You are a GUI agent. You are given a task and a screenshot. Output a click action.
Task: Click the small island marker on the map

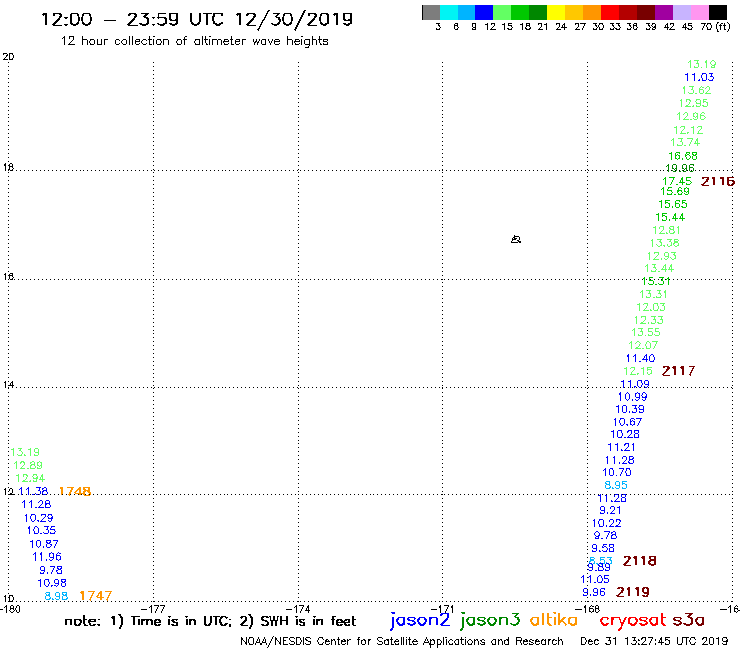(x=516, y=239)
